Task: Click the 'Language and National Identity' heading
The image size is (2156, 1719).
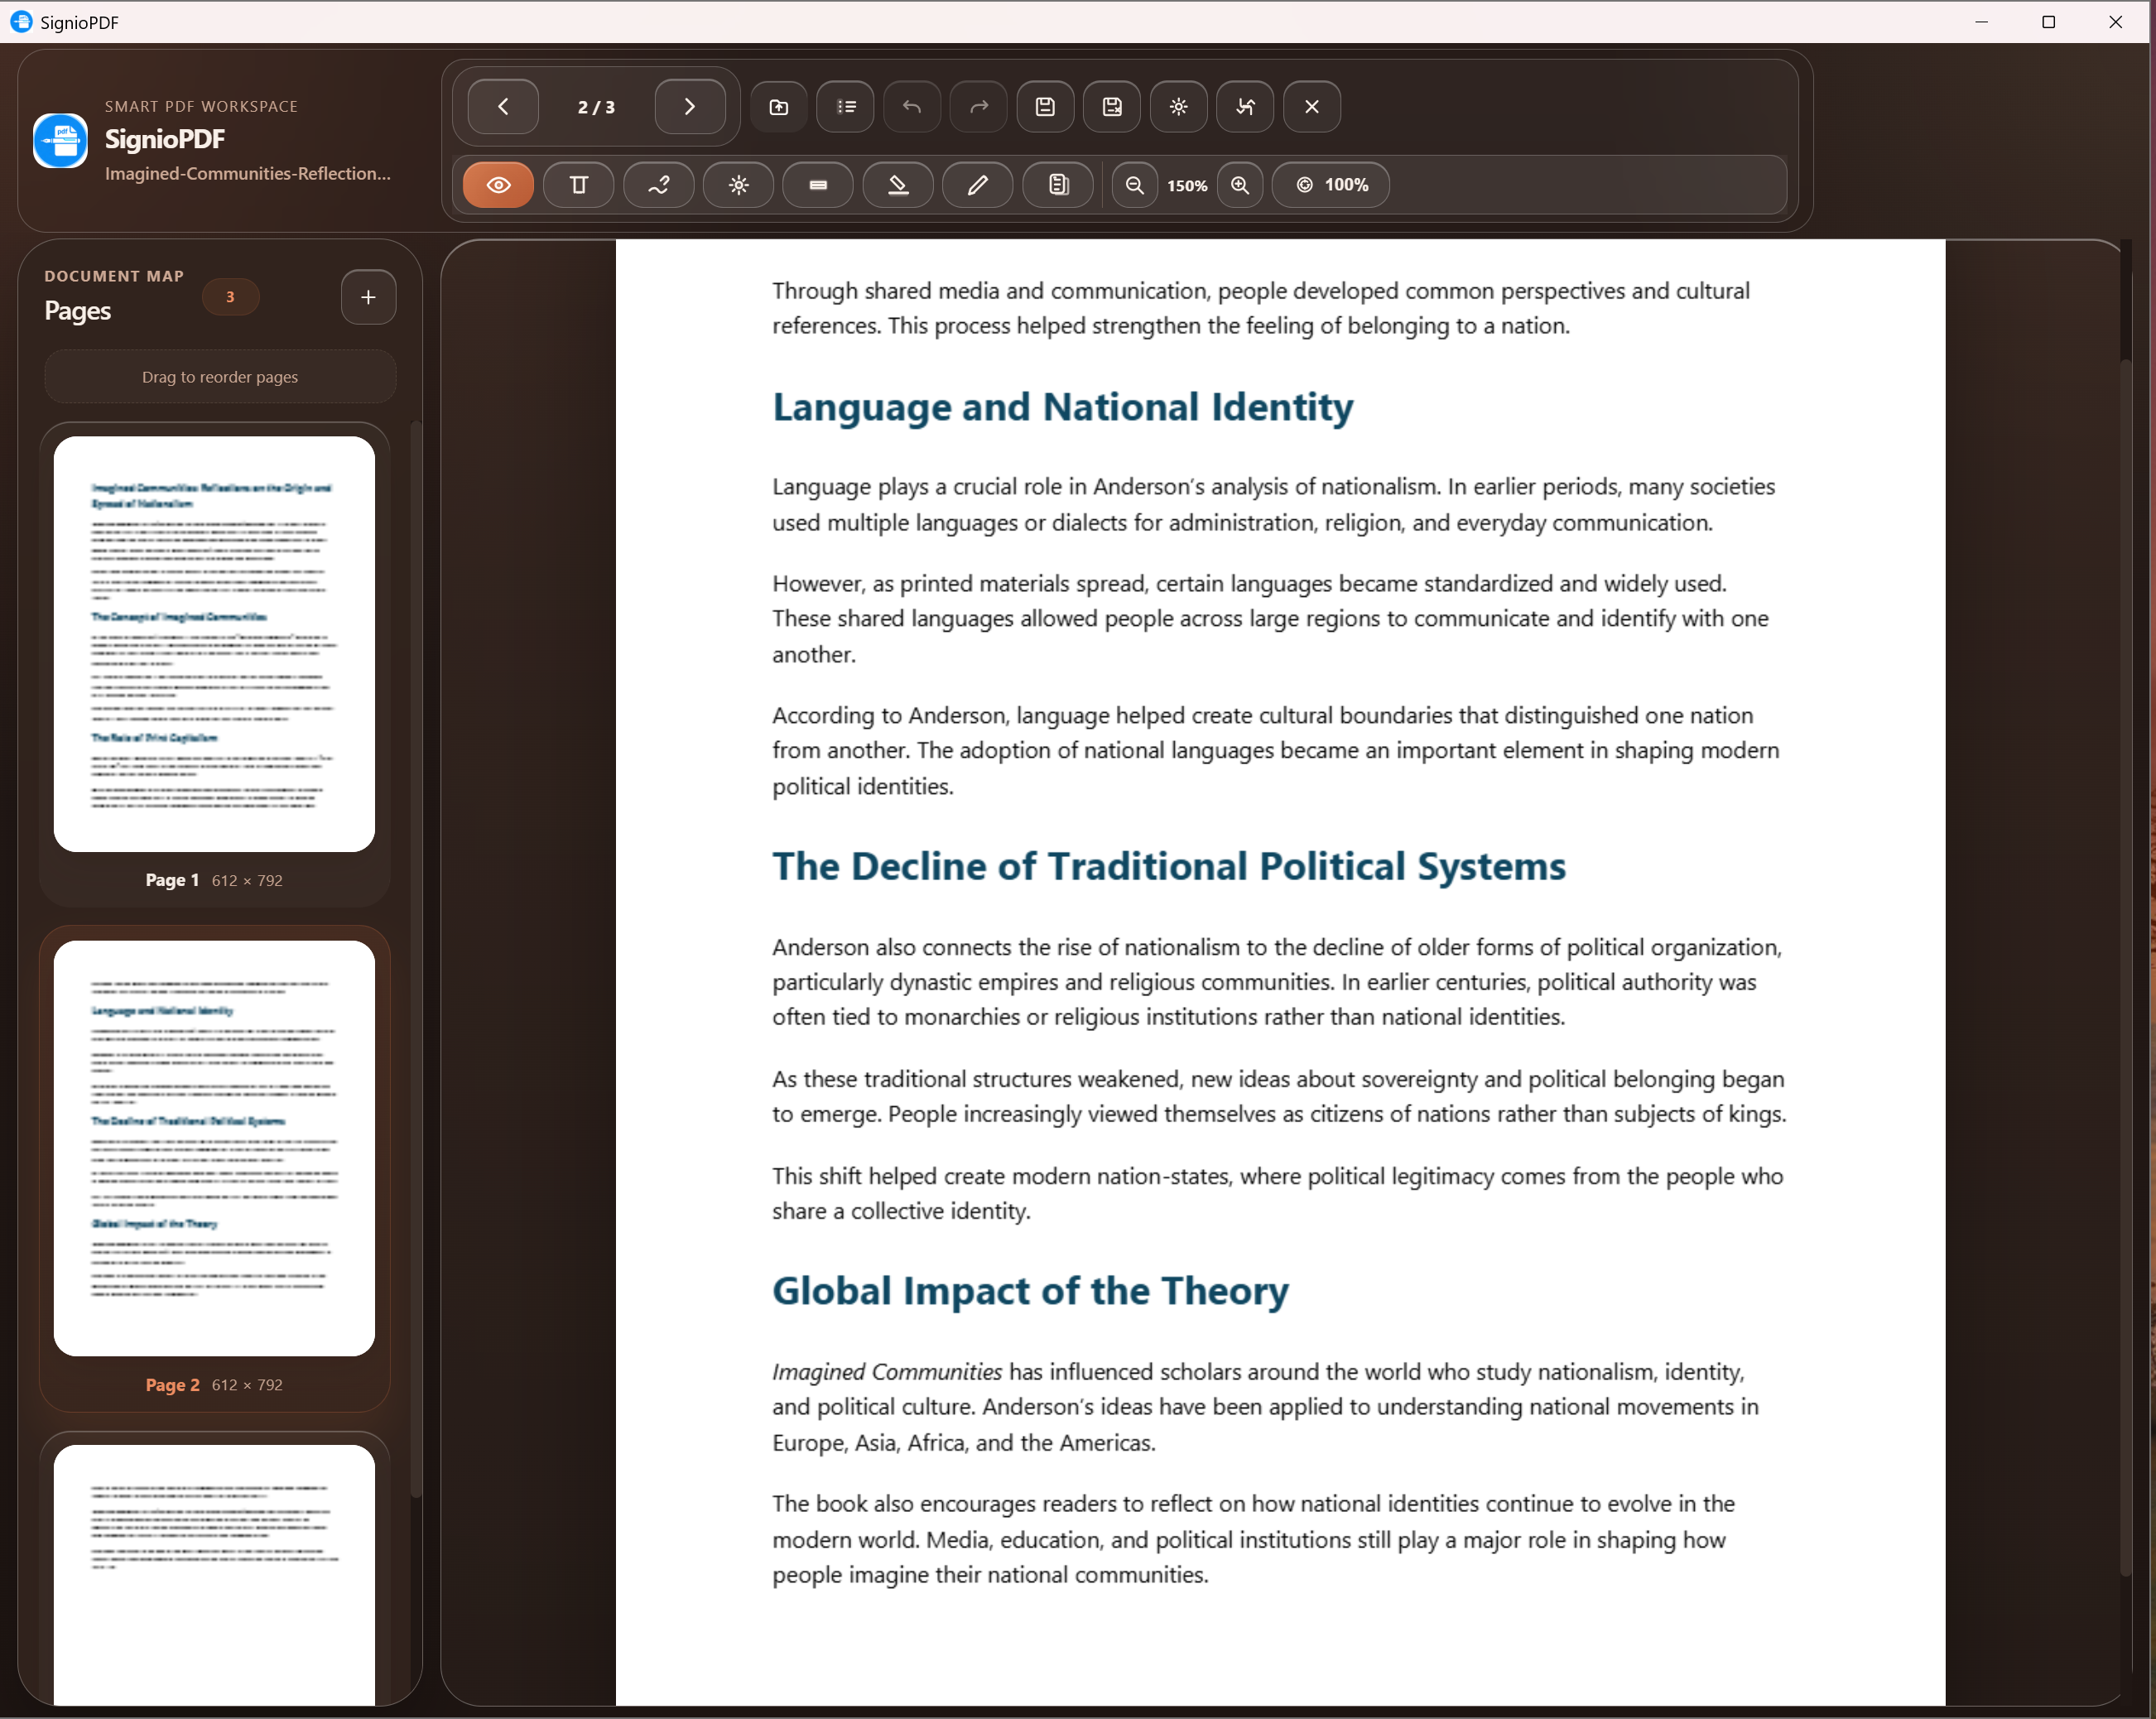Action: [x=1062, y=408]
